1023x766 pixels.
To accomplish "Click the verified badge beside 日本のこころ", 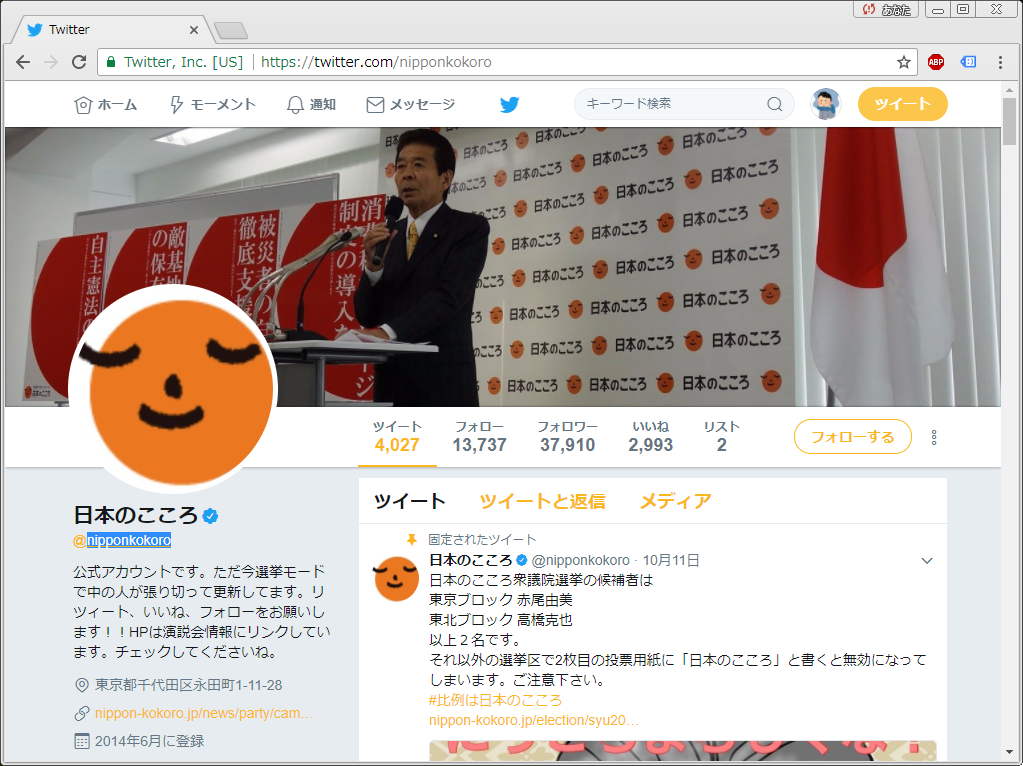I will (x=210, y=516).
